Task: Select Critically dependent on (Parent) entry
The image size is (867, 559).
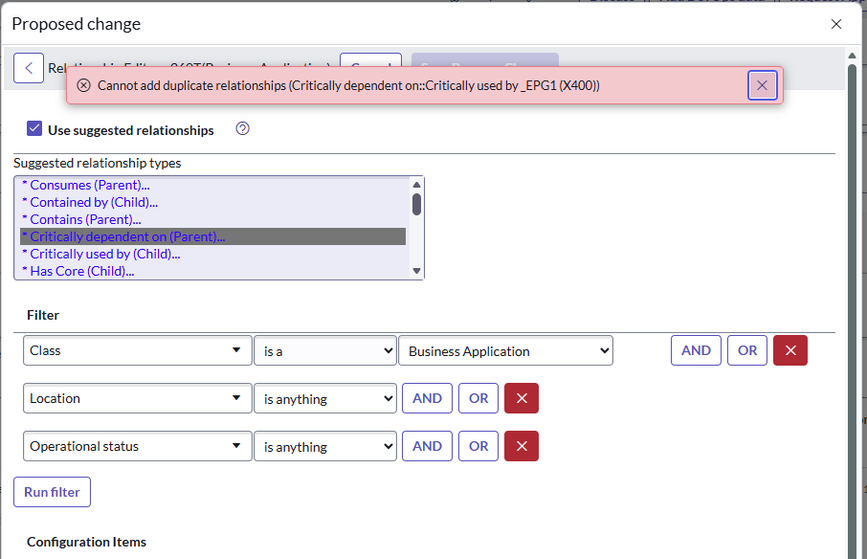Action: coord(213,237)
